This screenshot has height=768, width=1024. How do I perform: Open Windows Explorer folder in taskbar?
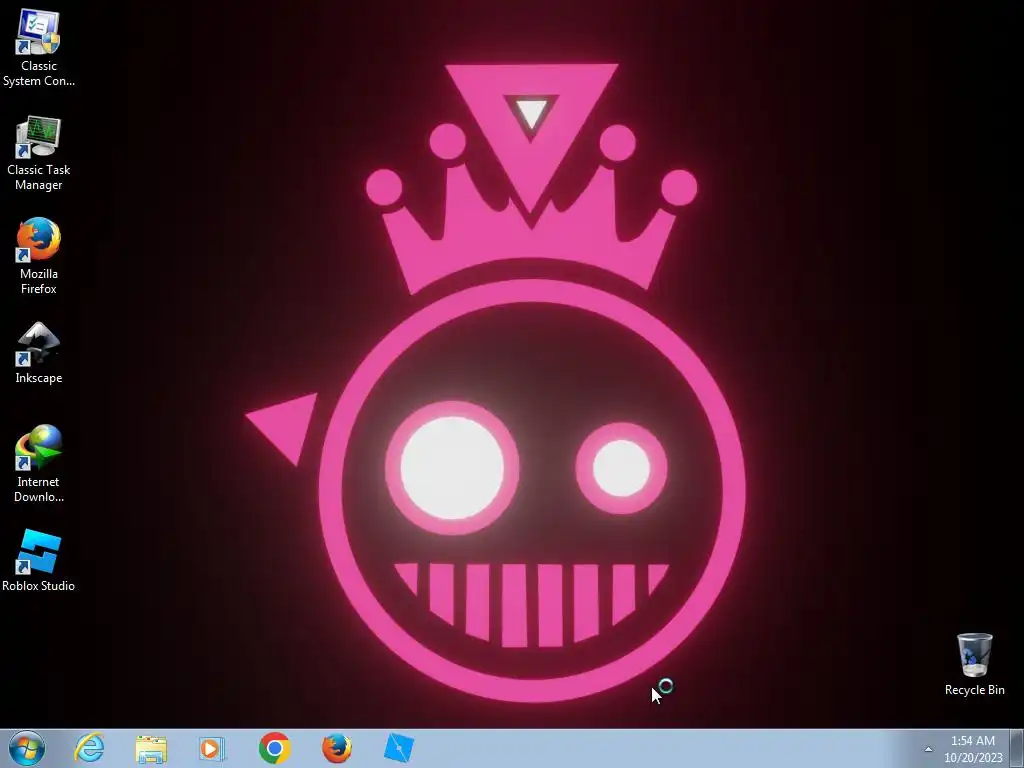151,748
